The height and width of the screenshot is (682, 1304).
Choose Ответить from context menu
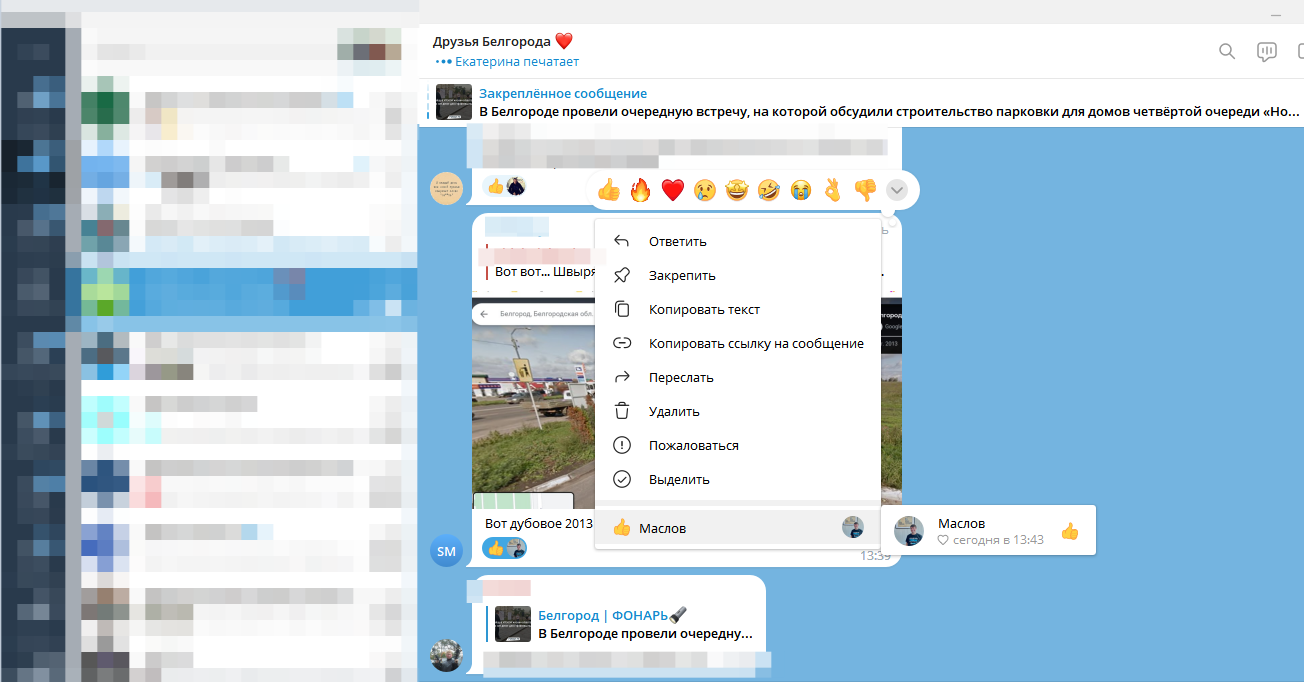[x=677, y=241]
